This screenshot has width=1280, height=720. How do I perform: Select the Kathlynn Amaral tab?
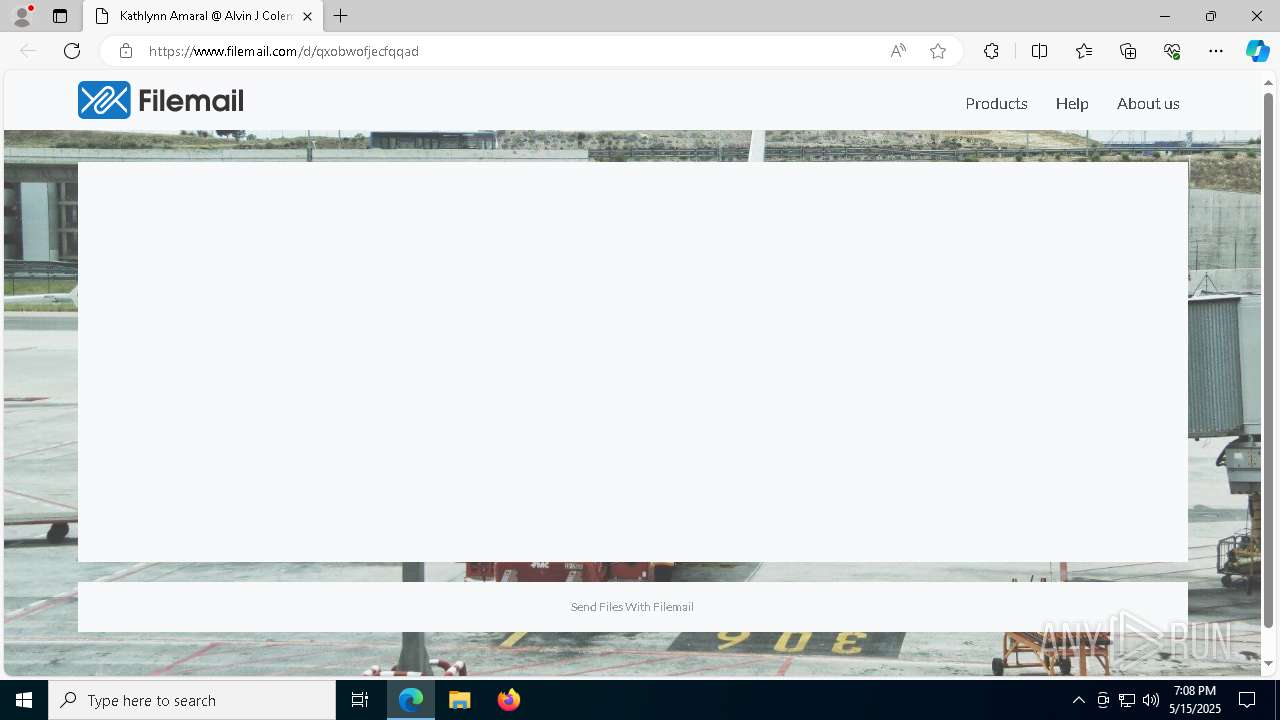[x=203, y=16]
